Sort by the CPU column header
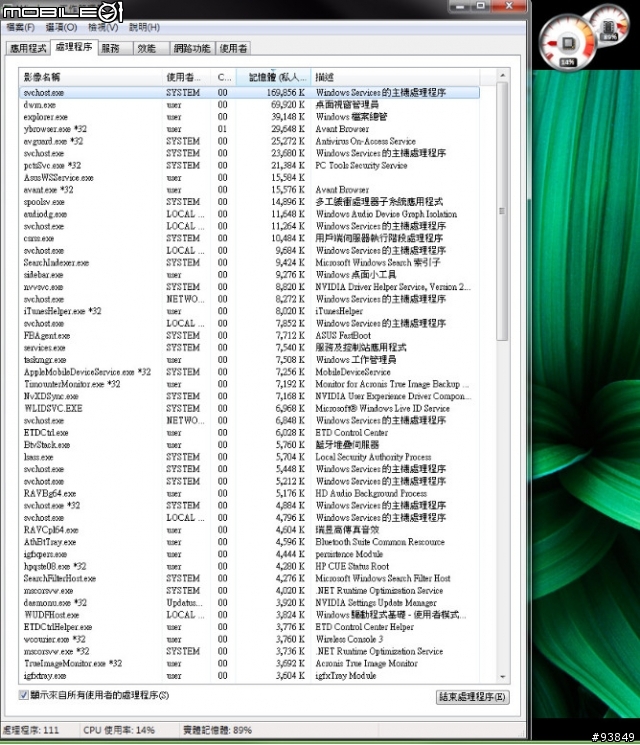This screenshot has height=745, width=640. [x=223, y=77]
